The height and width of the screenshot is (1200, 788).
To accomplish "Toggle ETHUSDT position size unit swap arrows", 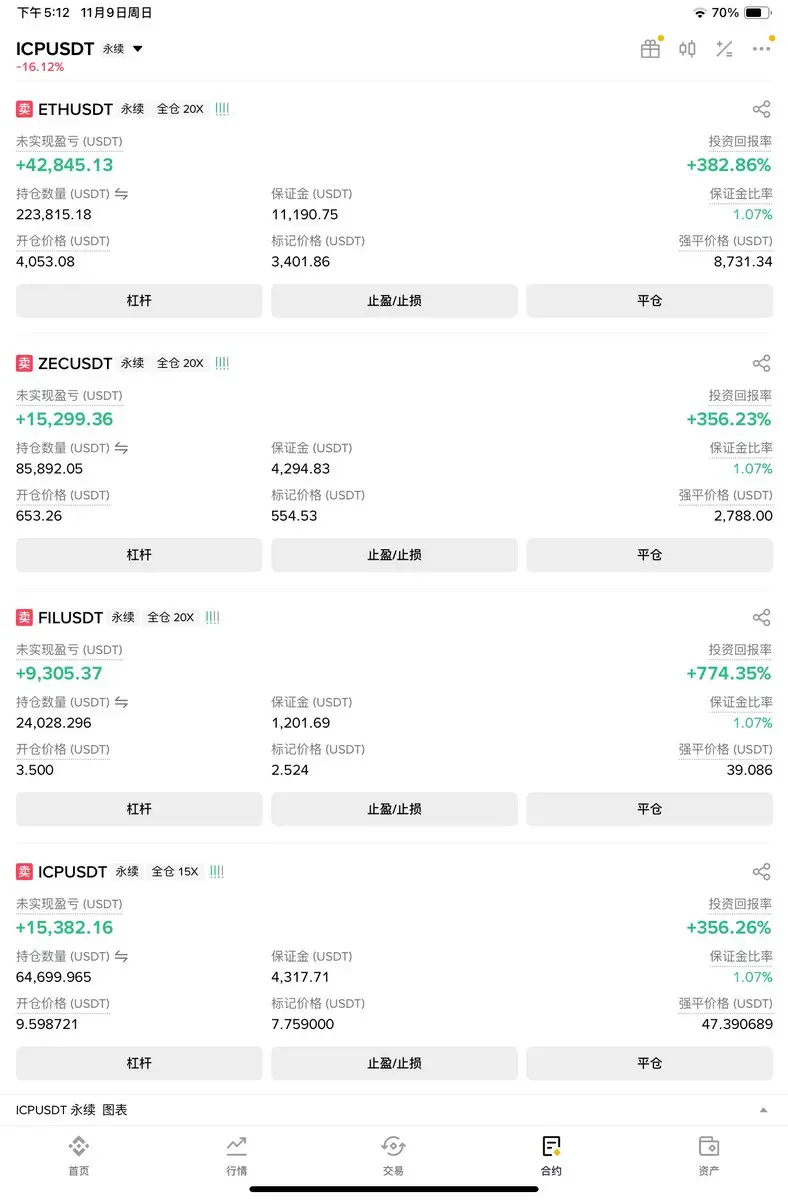I will tap(121, 194).
